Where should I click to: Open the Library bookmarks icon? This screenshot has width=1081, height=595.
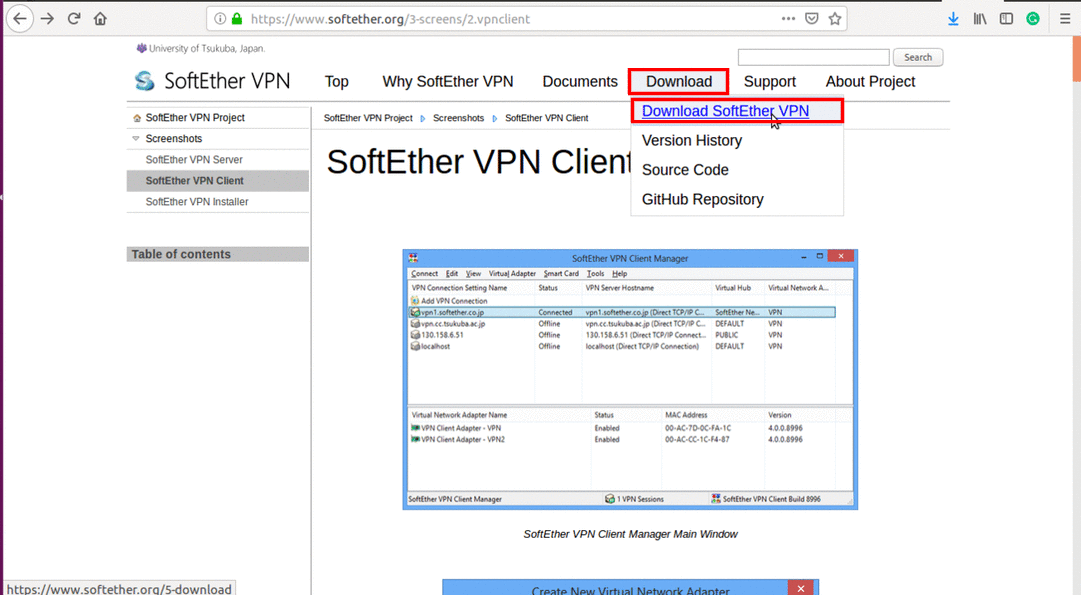pos(980,19)
